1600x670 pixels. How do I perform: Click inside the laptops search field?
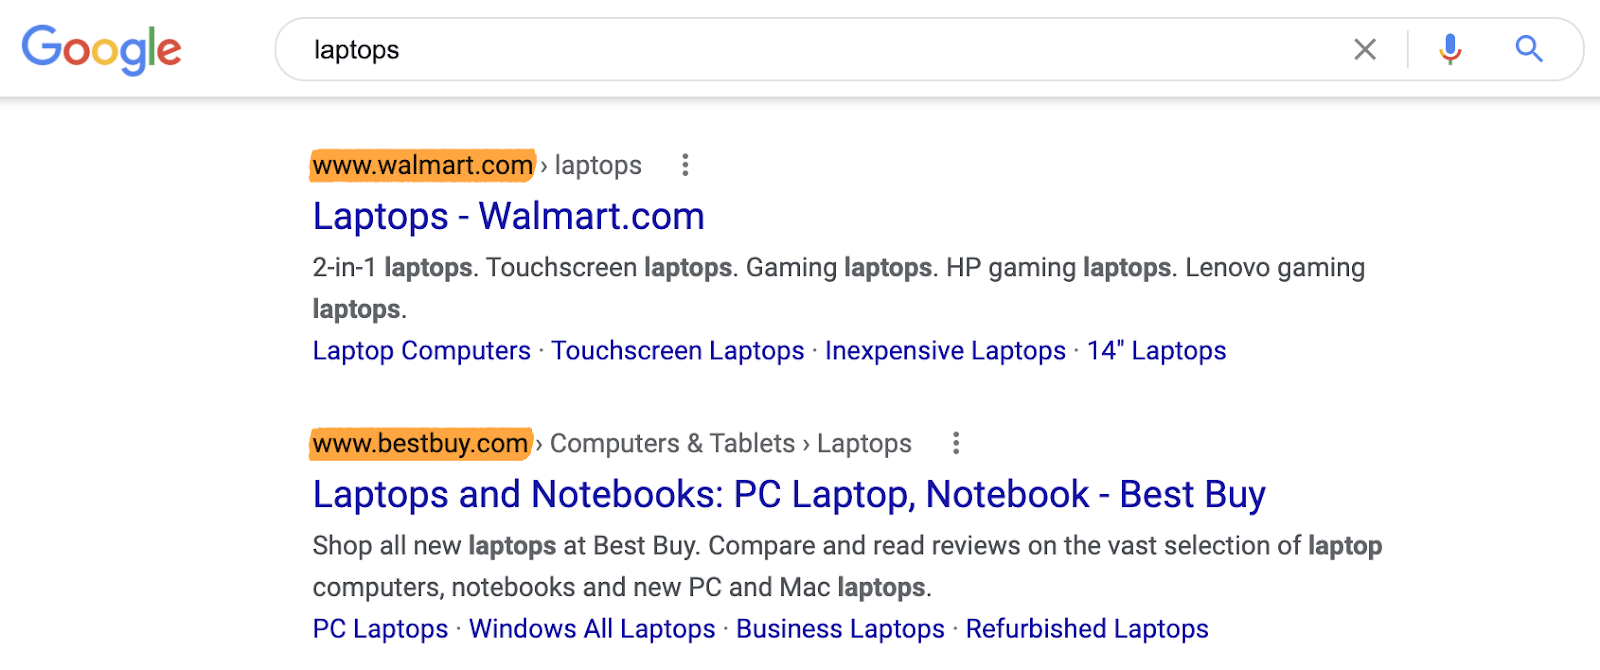pos(800,50)
